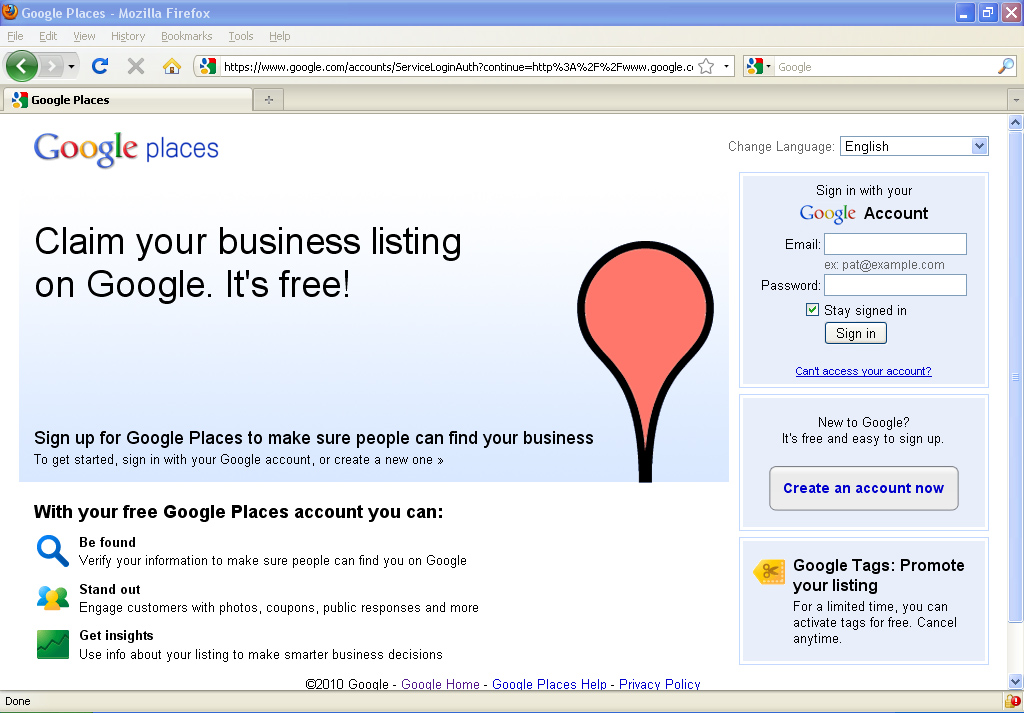This screenshot has height=713, width=1024.
Task: Open the View menu
Action: click(x=84, y=36)
